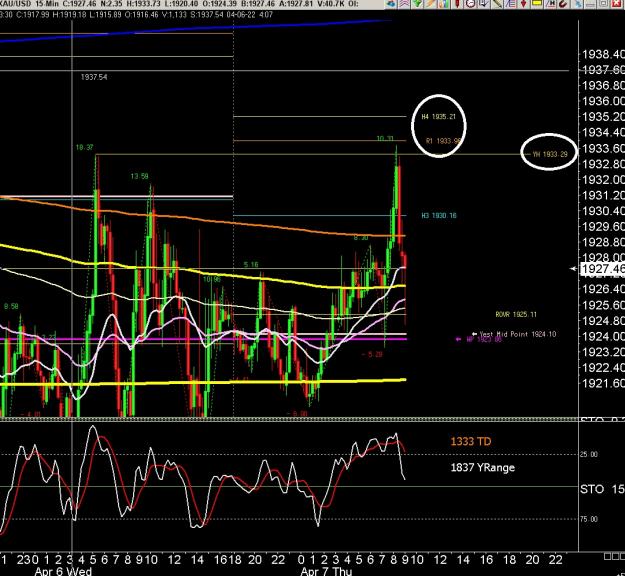Viewport: 625px width, 576px height.
Task: Click the 1333 TD orange text
Action: click(471, 441)
